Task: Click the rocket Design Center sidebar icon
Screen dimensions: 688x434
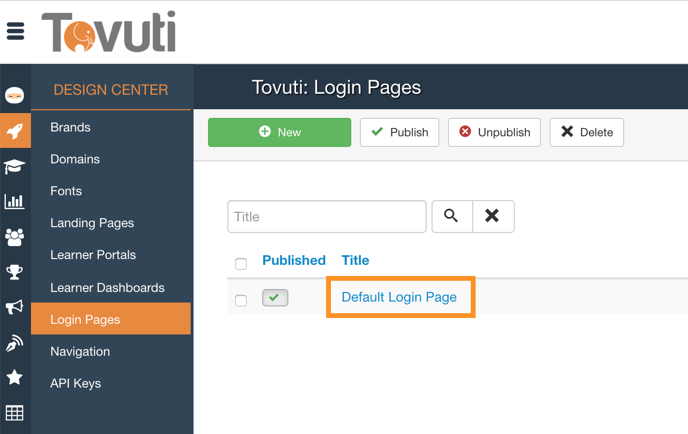Action: click(14, 131)
